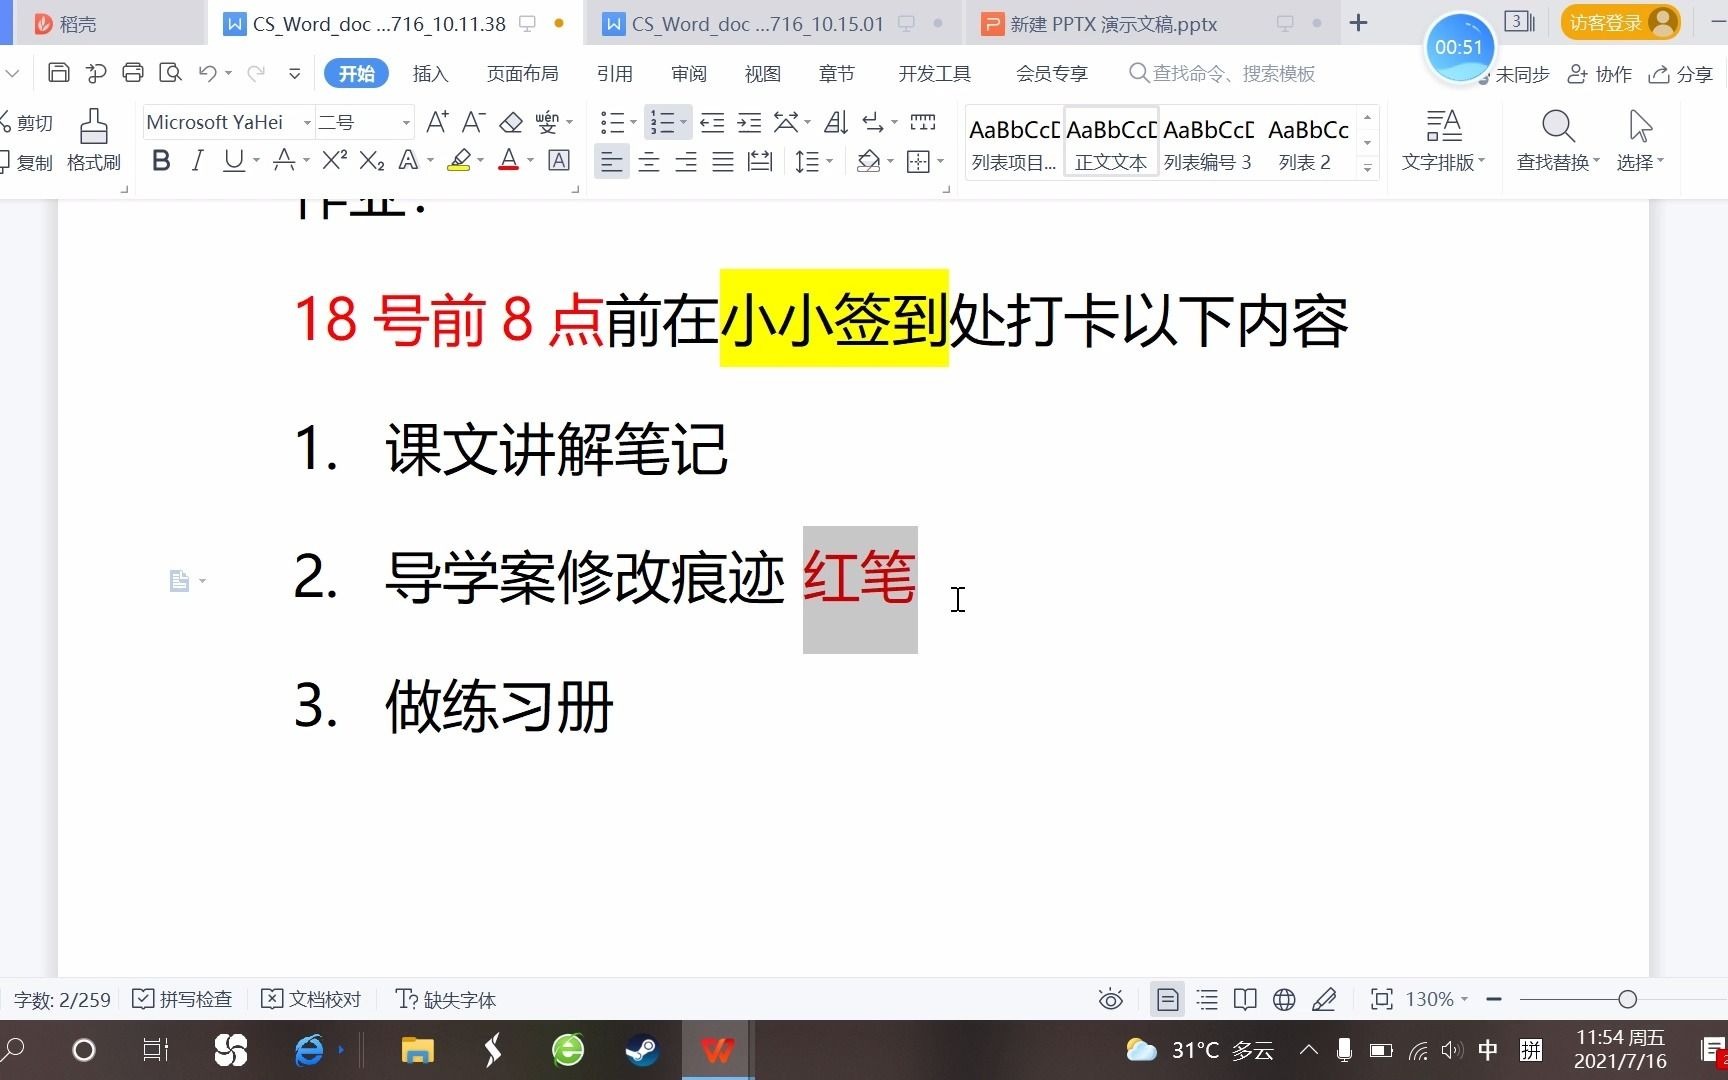Click the Undo arrow icon
This screenshot has width=1728, height=1080.
(x=207, y=73)
